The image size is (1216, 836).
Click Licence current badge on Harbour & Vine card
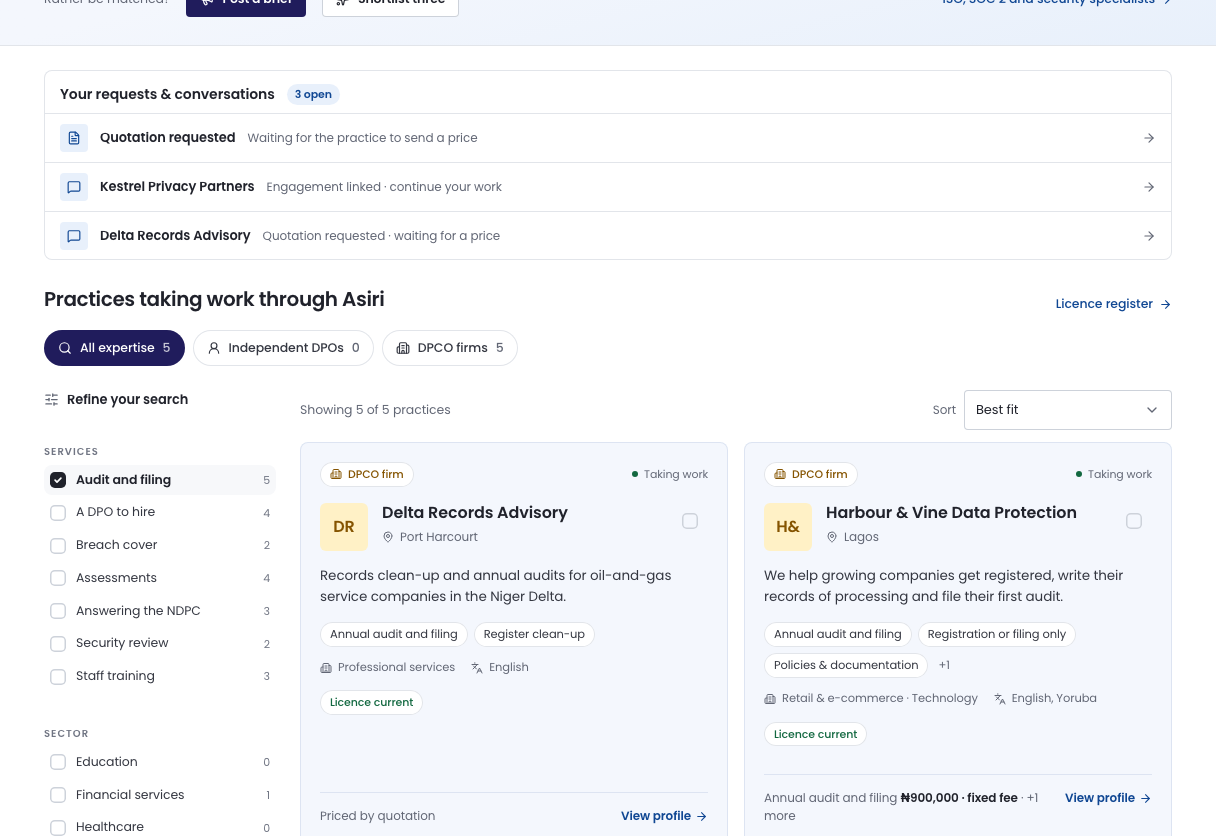(x=816, y=734)
